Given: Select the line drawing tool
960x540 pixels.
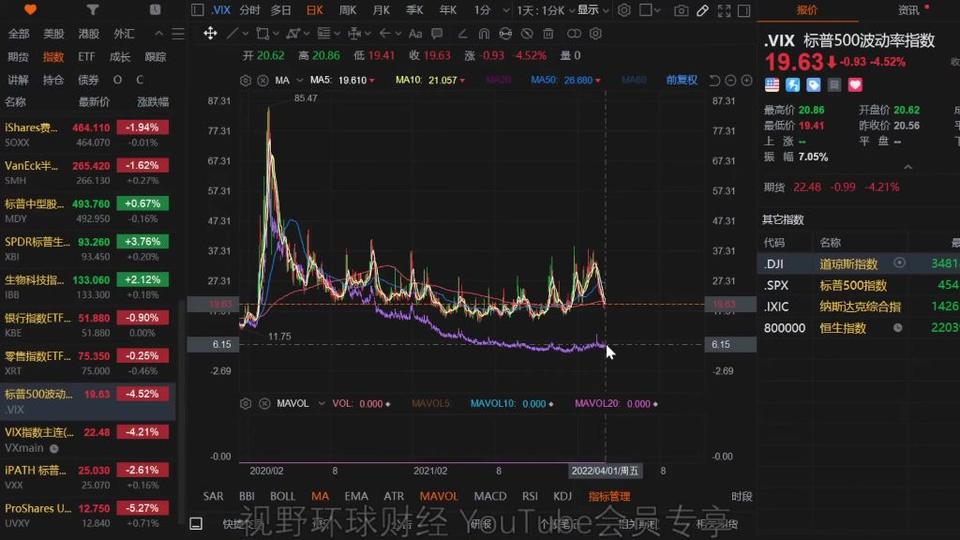Looking at the screenshot, I should click(x=232, y=33).
